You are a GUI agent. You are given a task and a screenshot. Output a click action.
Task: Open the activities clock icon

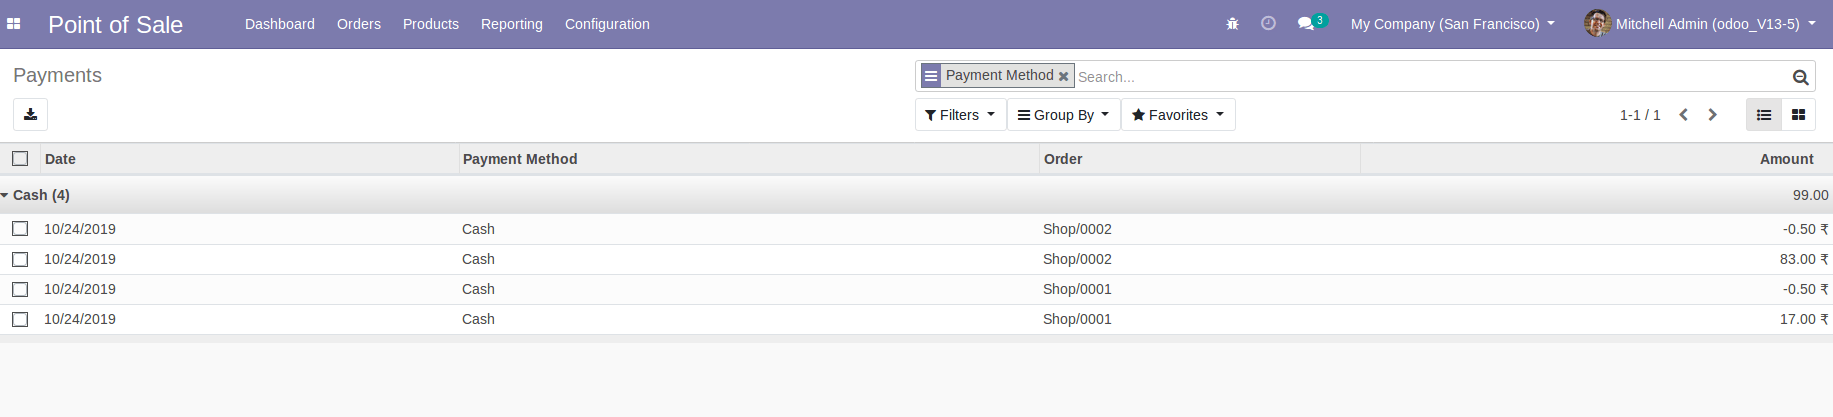pos(1268,24)
